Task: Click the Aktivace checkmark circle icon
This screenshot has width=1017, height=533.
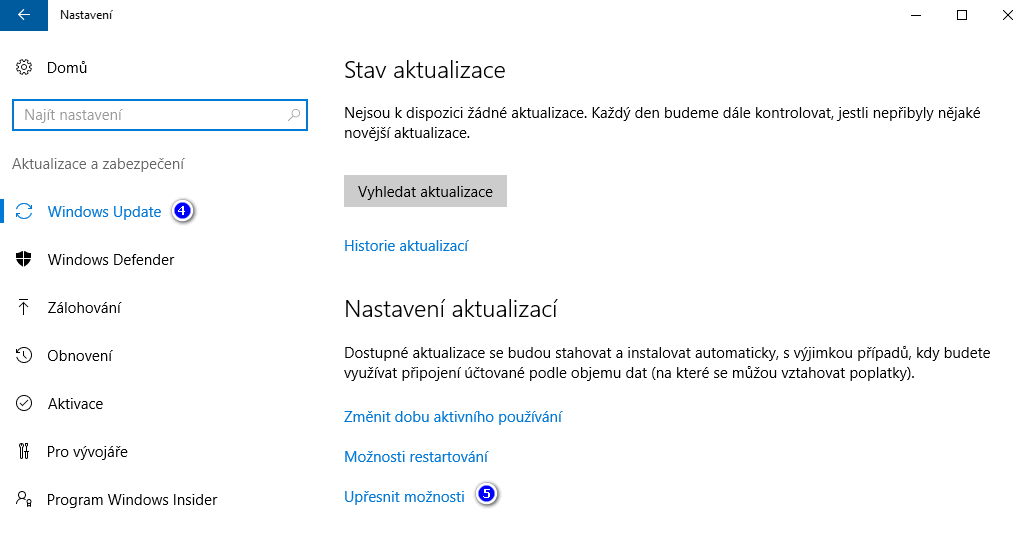Action: click(x=25, y=404)
